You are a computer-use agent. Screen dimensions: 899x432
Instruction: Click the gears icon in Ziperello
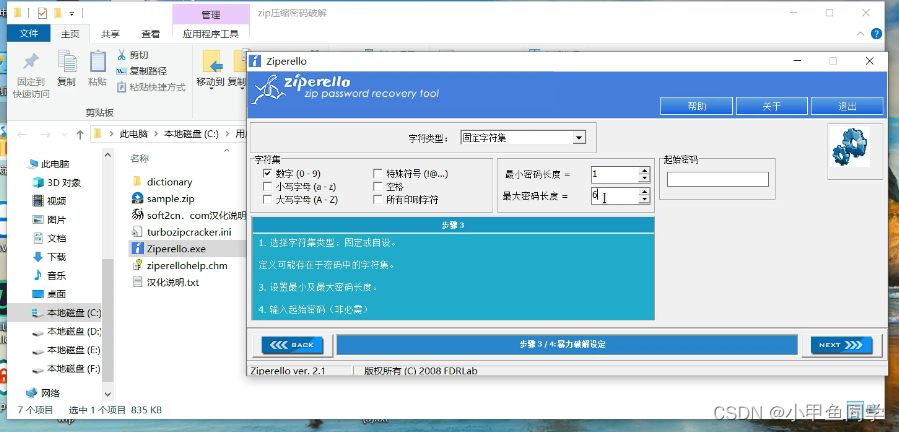click(850, 147)
